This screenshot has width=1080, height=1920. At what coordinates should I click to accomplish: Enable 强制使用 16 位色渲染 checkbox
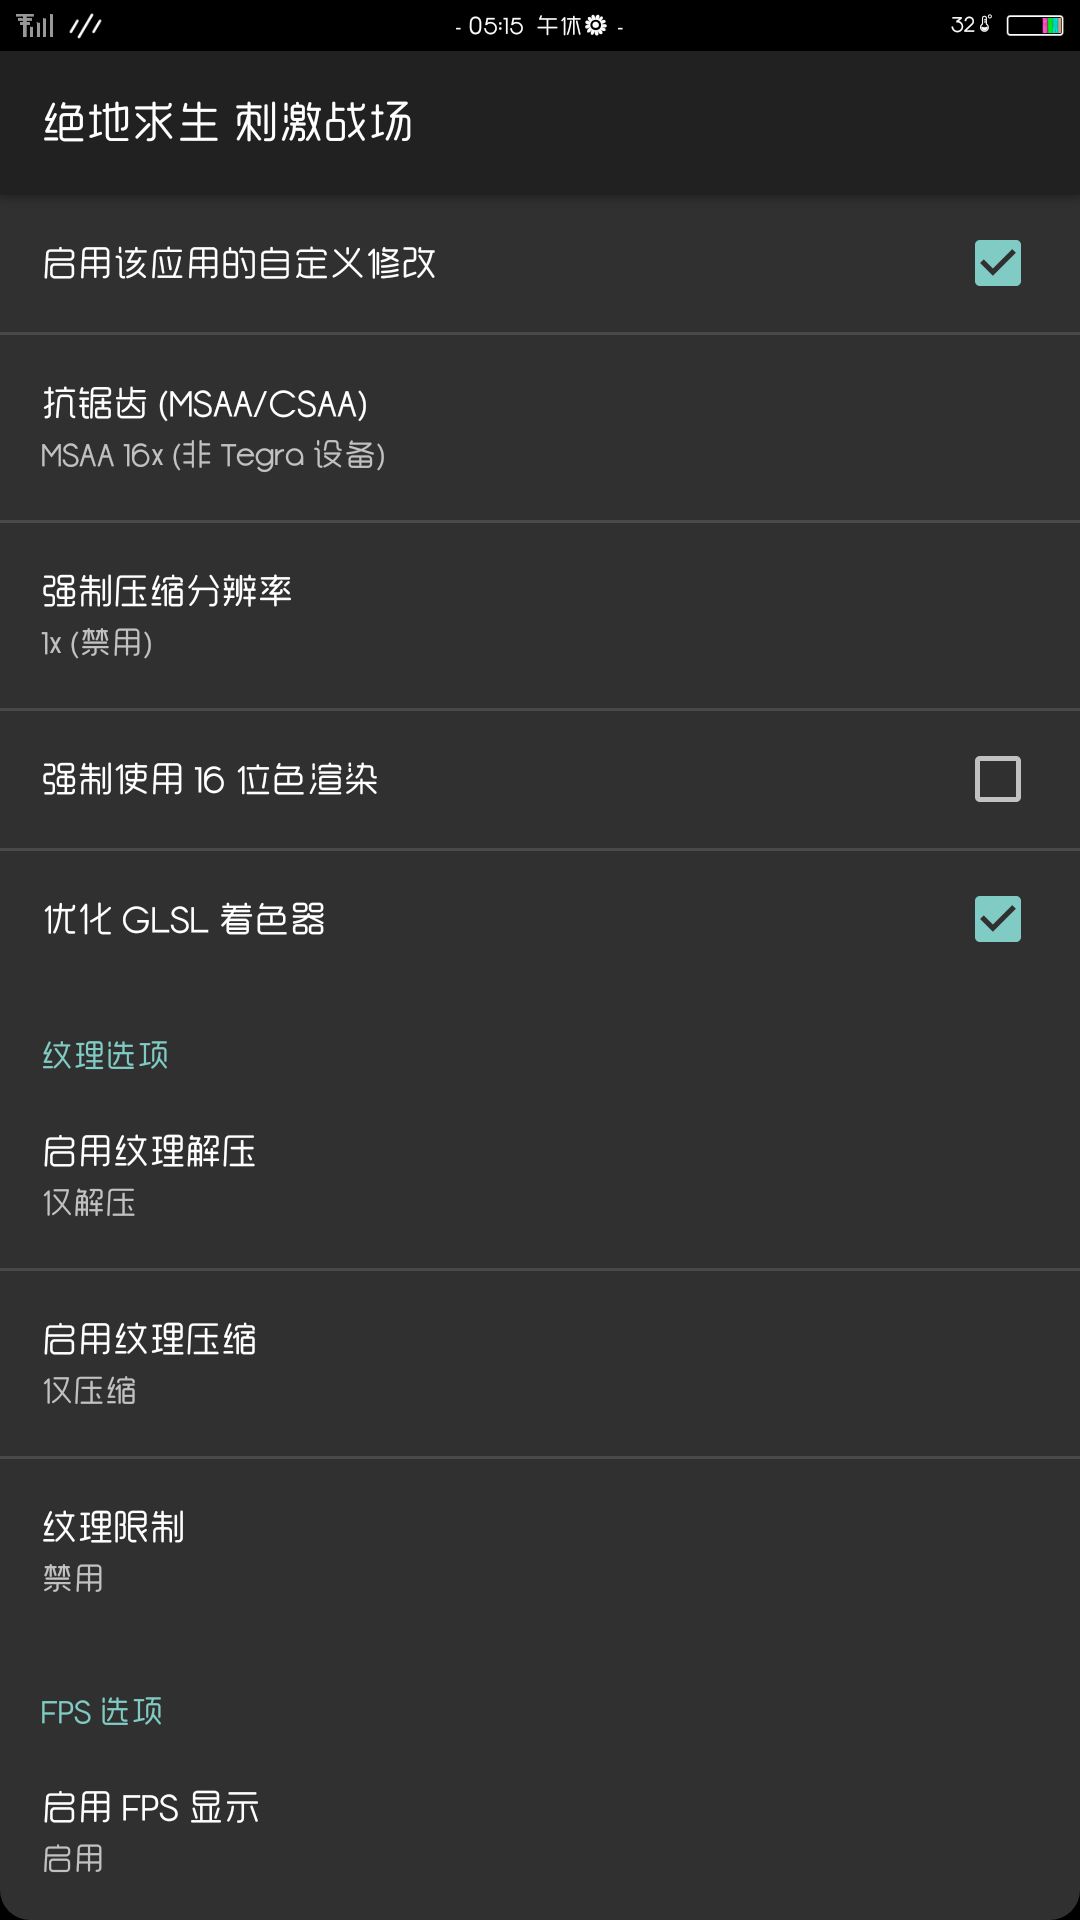[997, 779]
